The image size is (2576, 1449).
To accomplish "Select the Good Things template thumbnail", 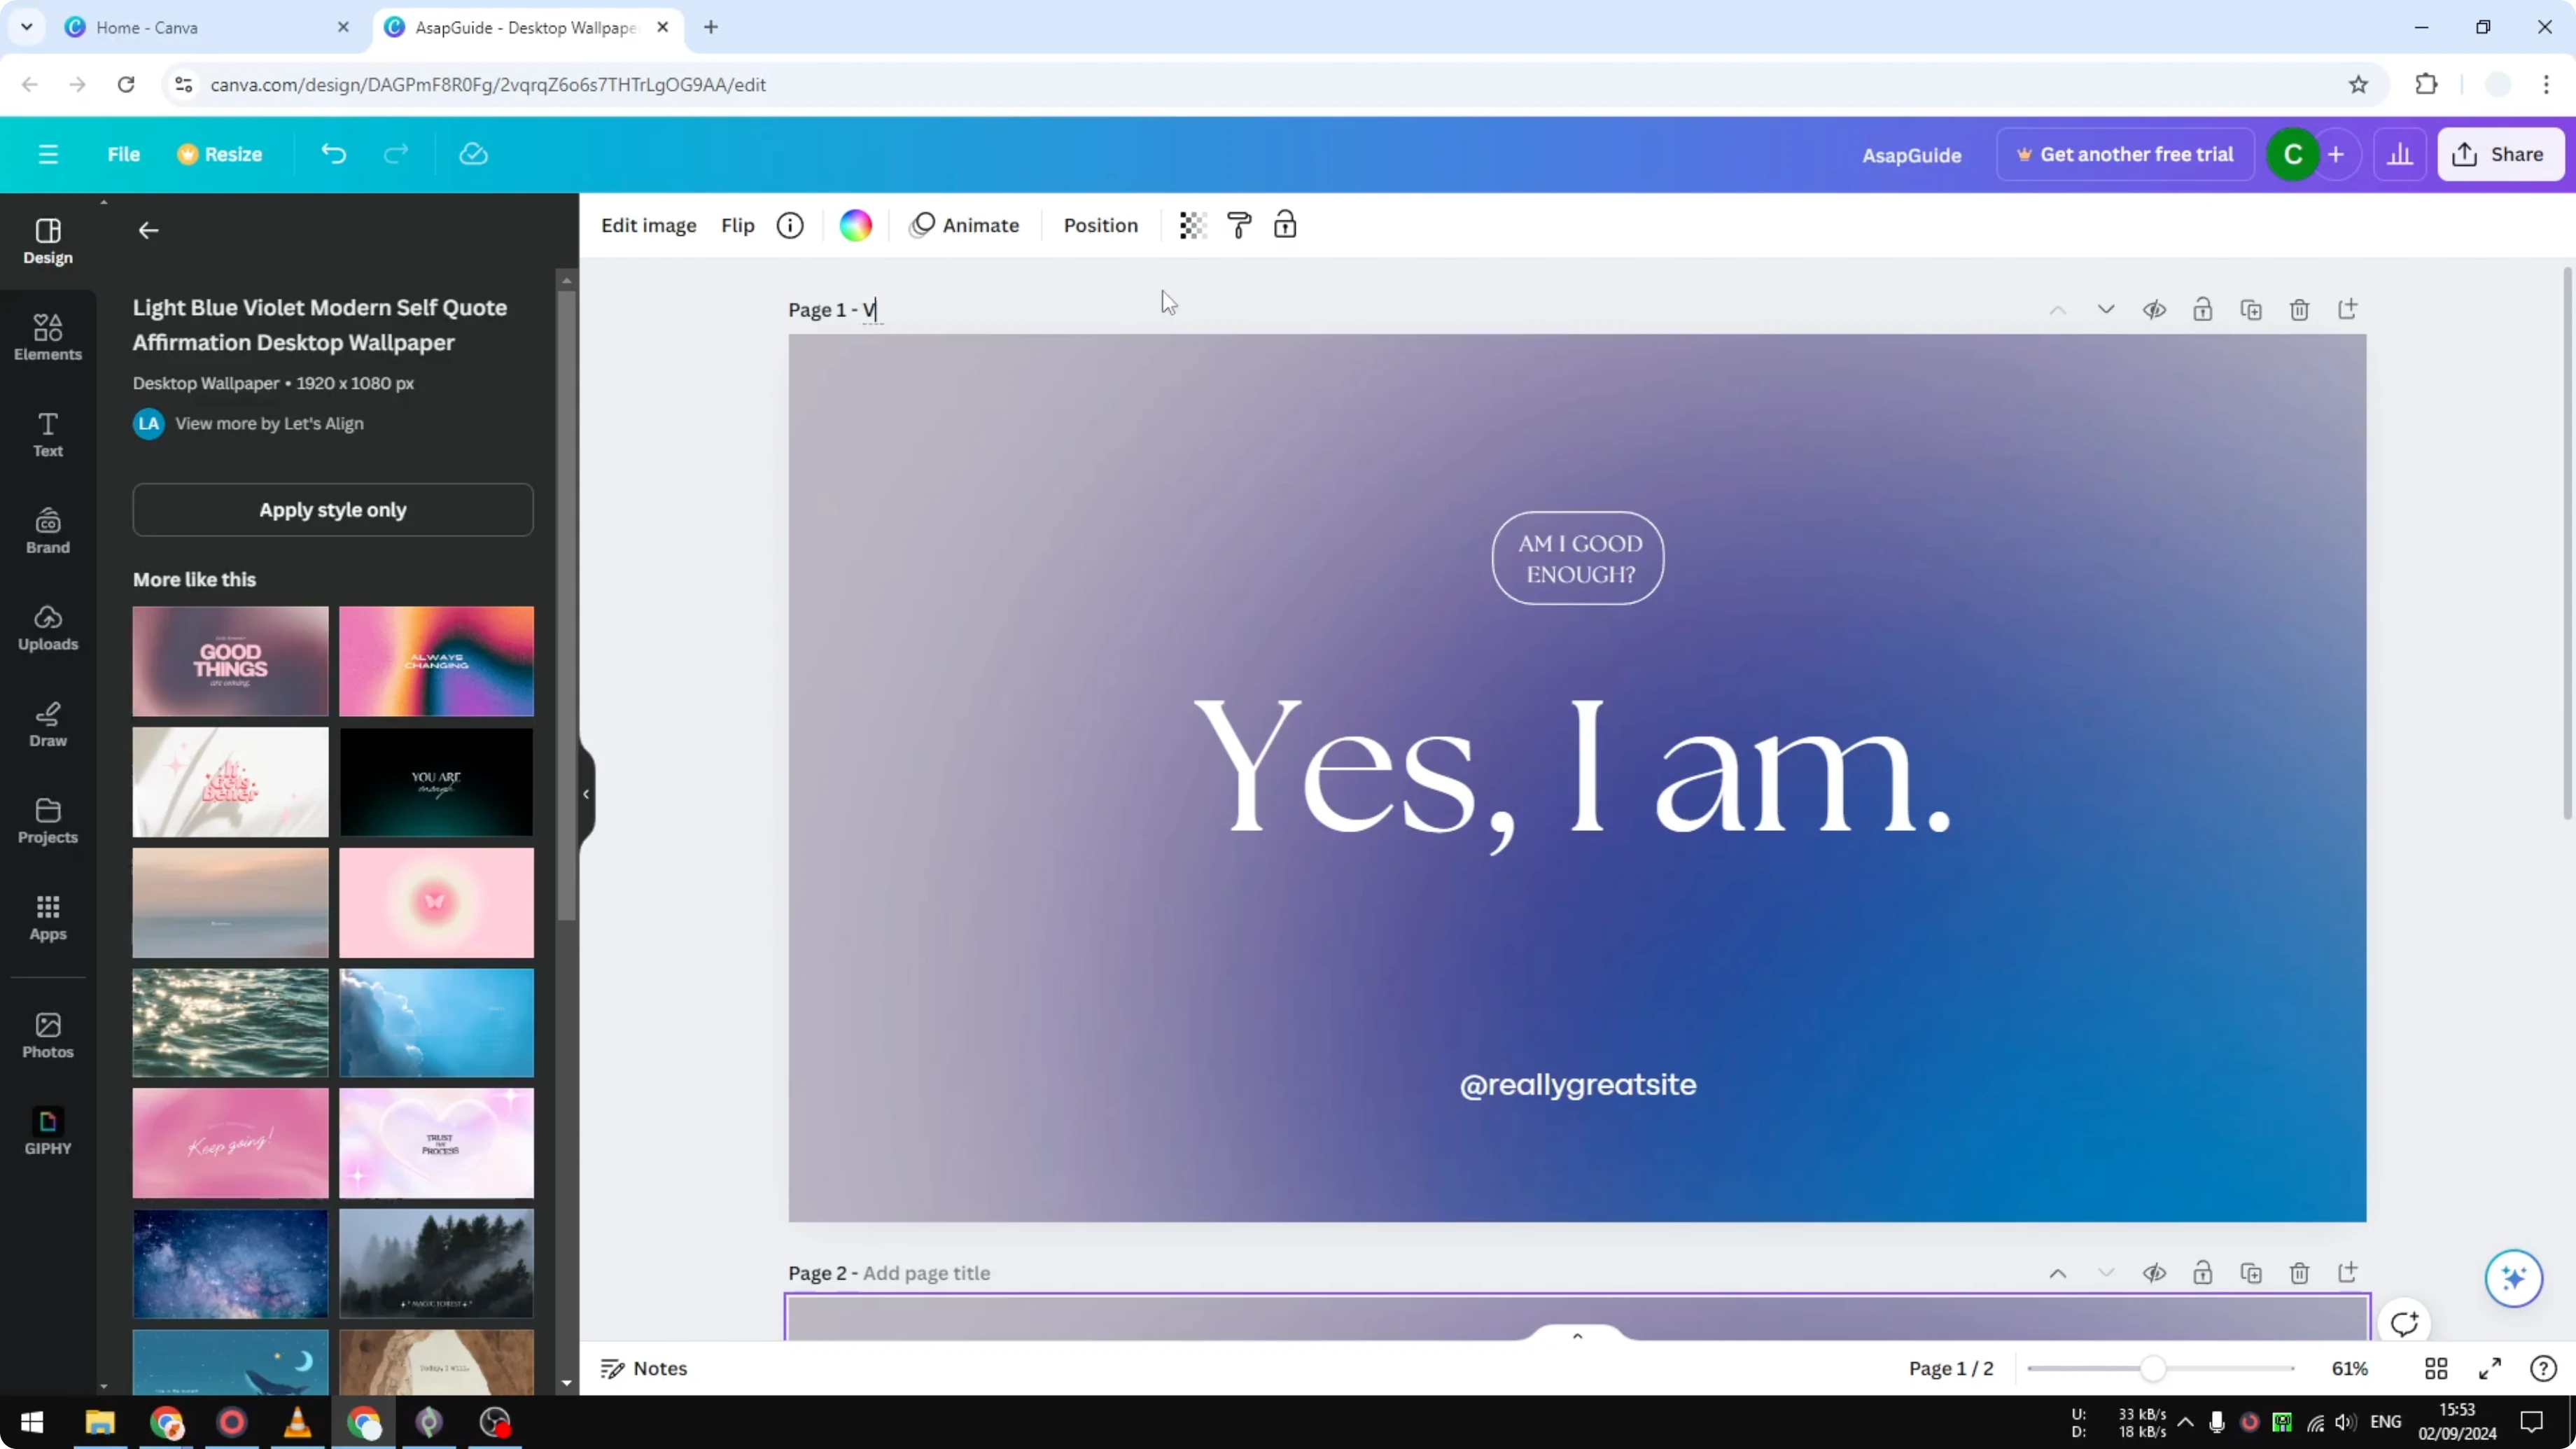I will (230, 661).
